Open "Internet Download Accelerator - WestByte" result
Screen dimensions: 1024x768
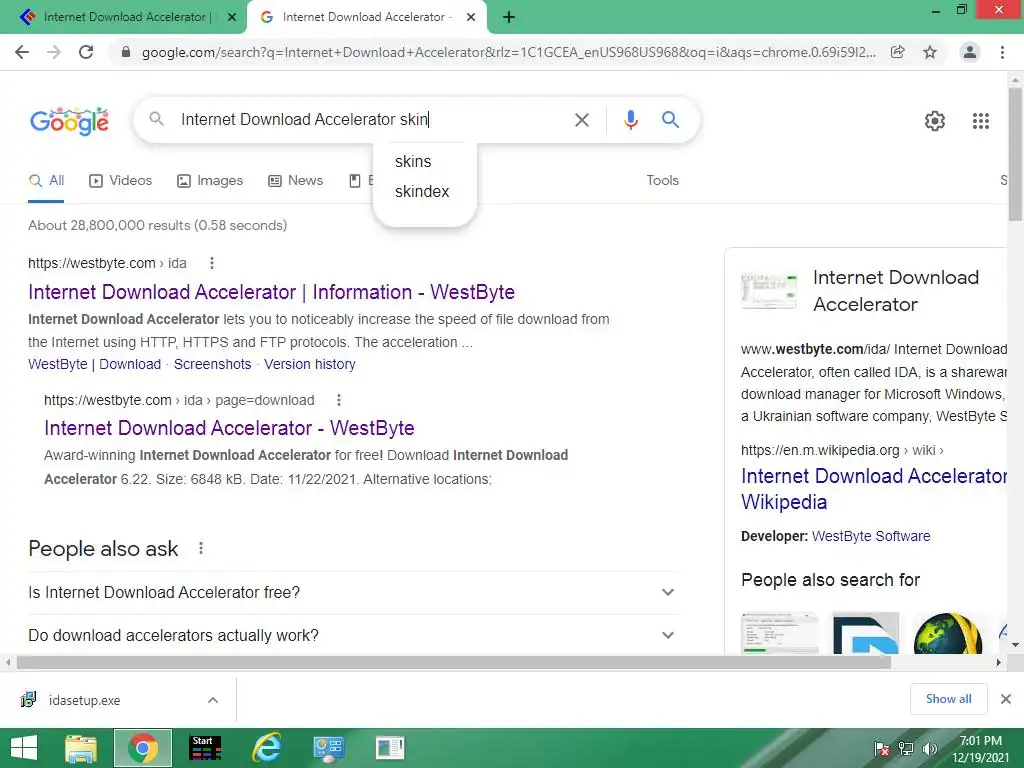[x=229, y=428]
